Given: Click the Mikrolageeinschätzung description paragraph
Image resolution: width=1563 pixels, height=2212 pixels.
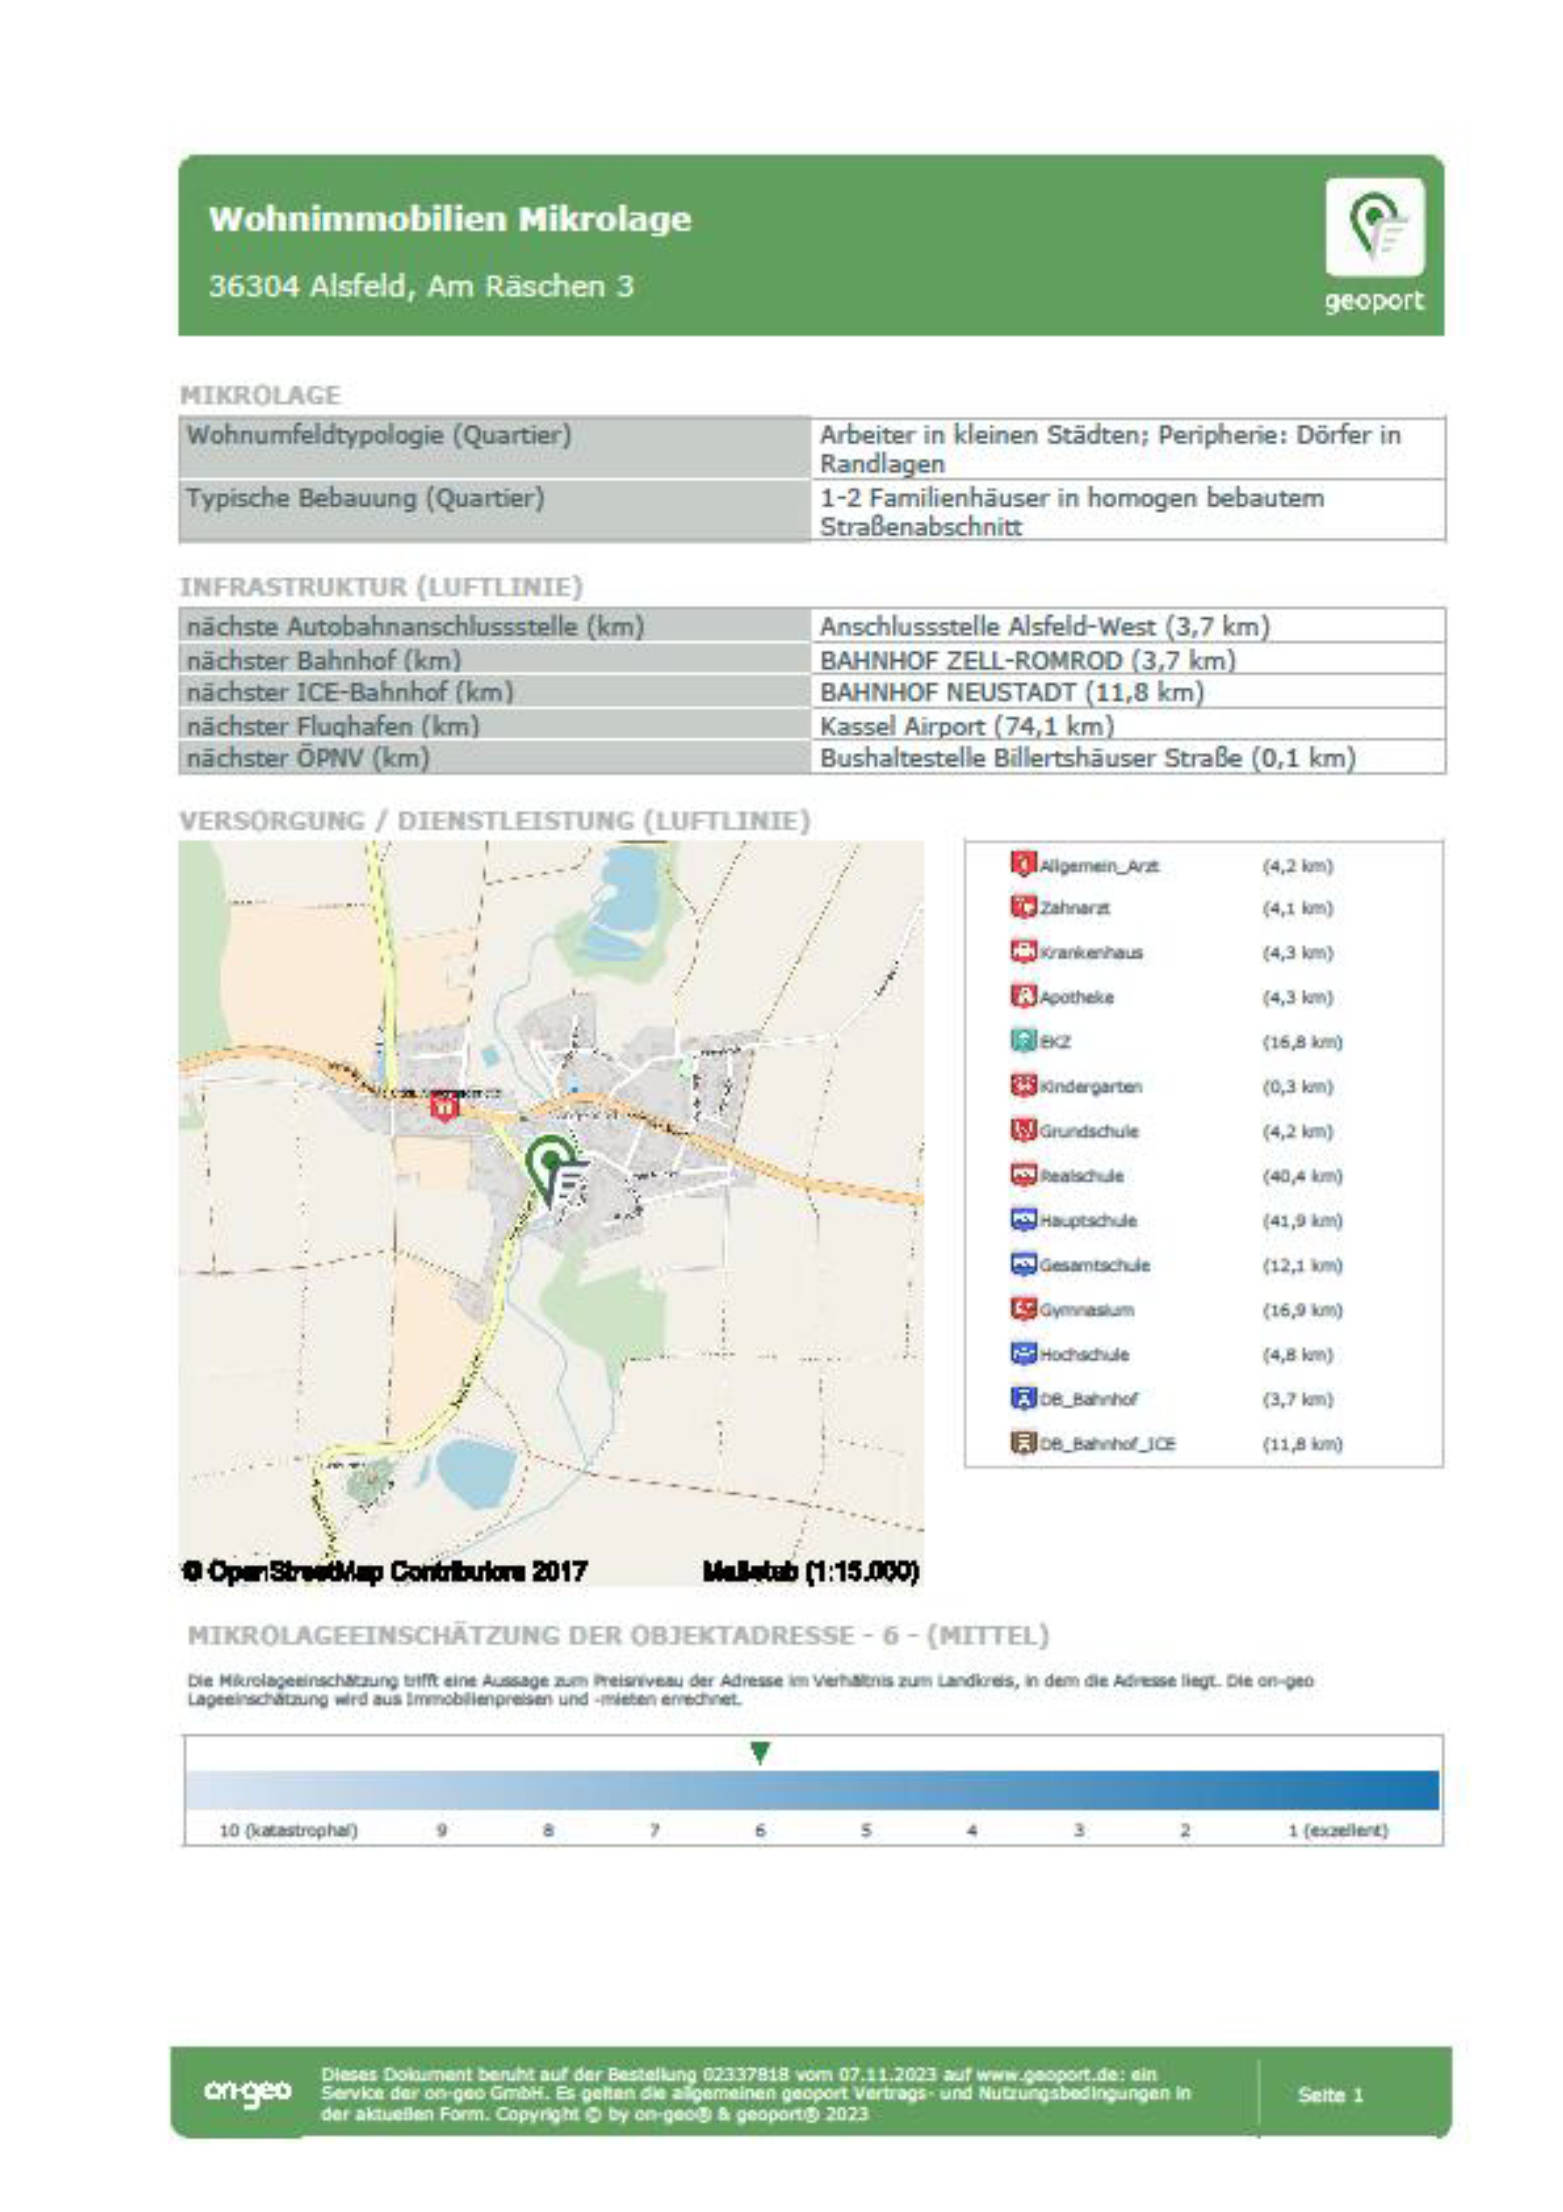Looking at the screenshot, I should click(x=750, y=1689).
